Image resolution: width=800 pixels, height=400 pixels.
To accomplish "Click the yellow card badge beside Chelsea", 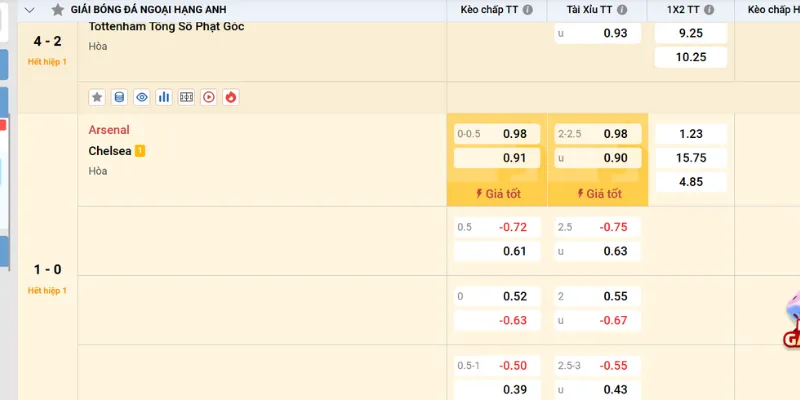I will click(x=140, y=151).
